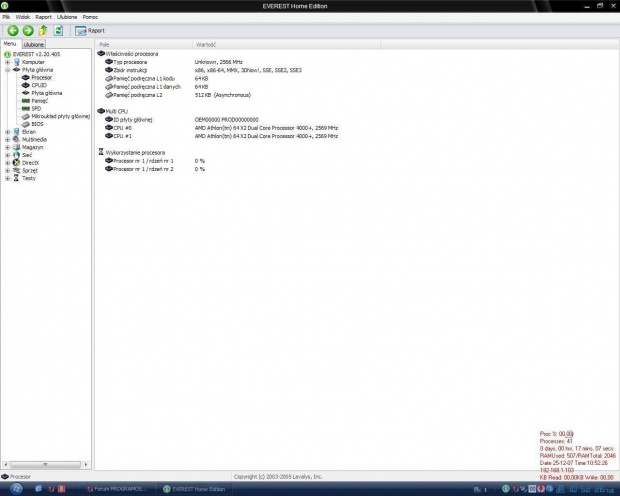Select EVEREST v2.20.405 root node
The width and height of the screenshot is (620, 496).
point(36,54)
